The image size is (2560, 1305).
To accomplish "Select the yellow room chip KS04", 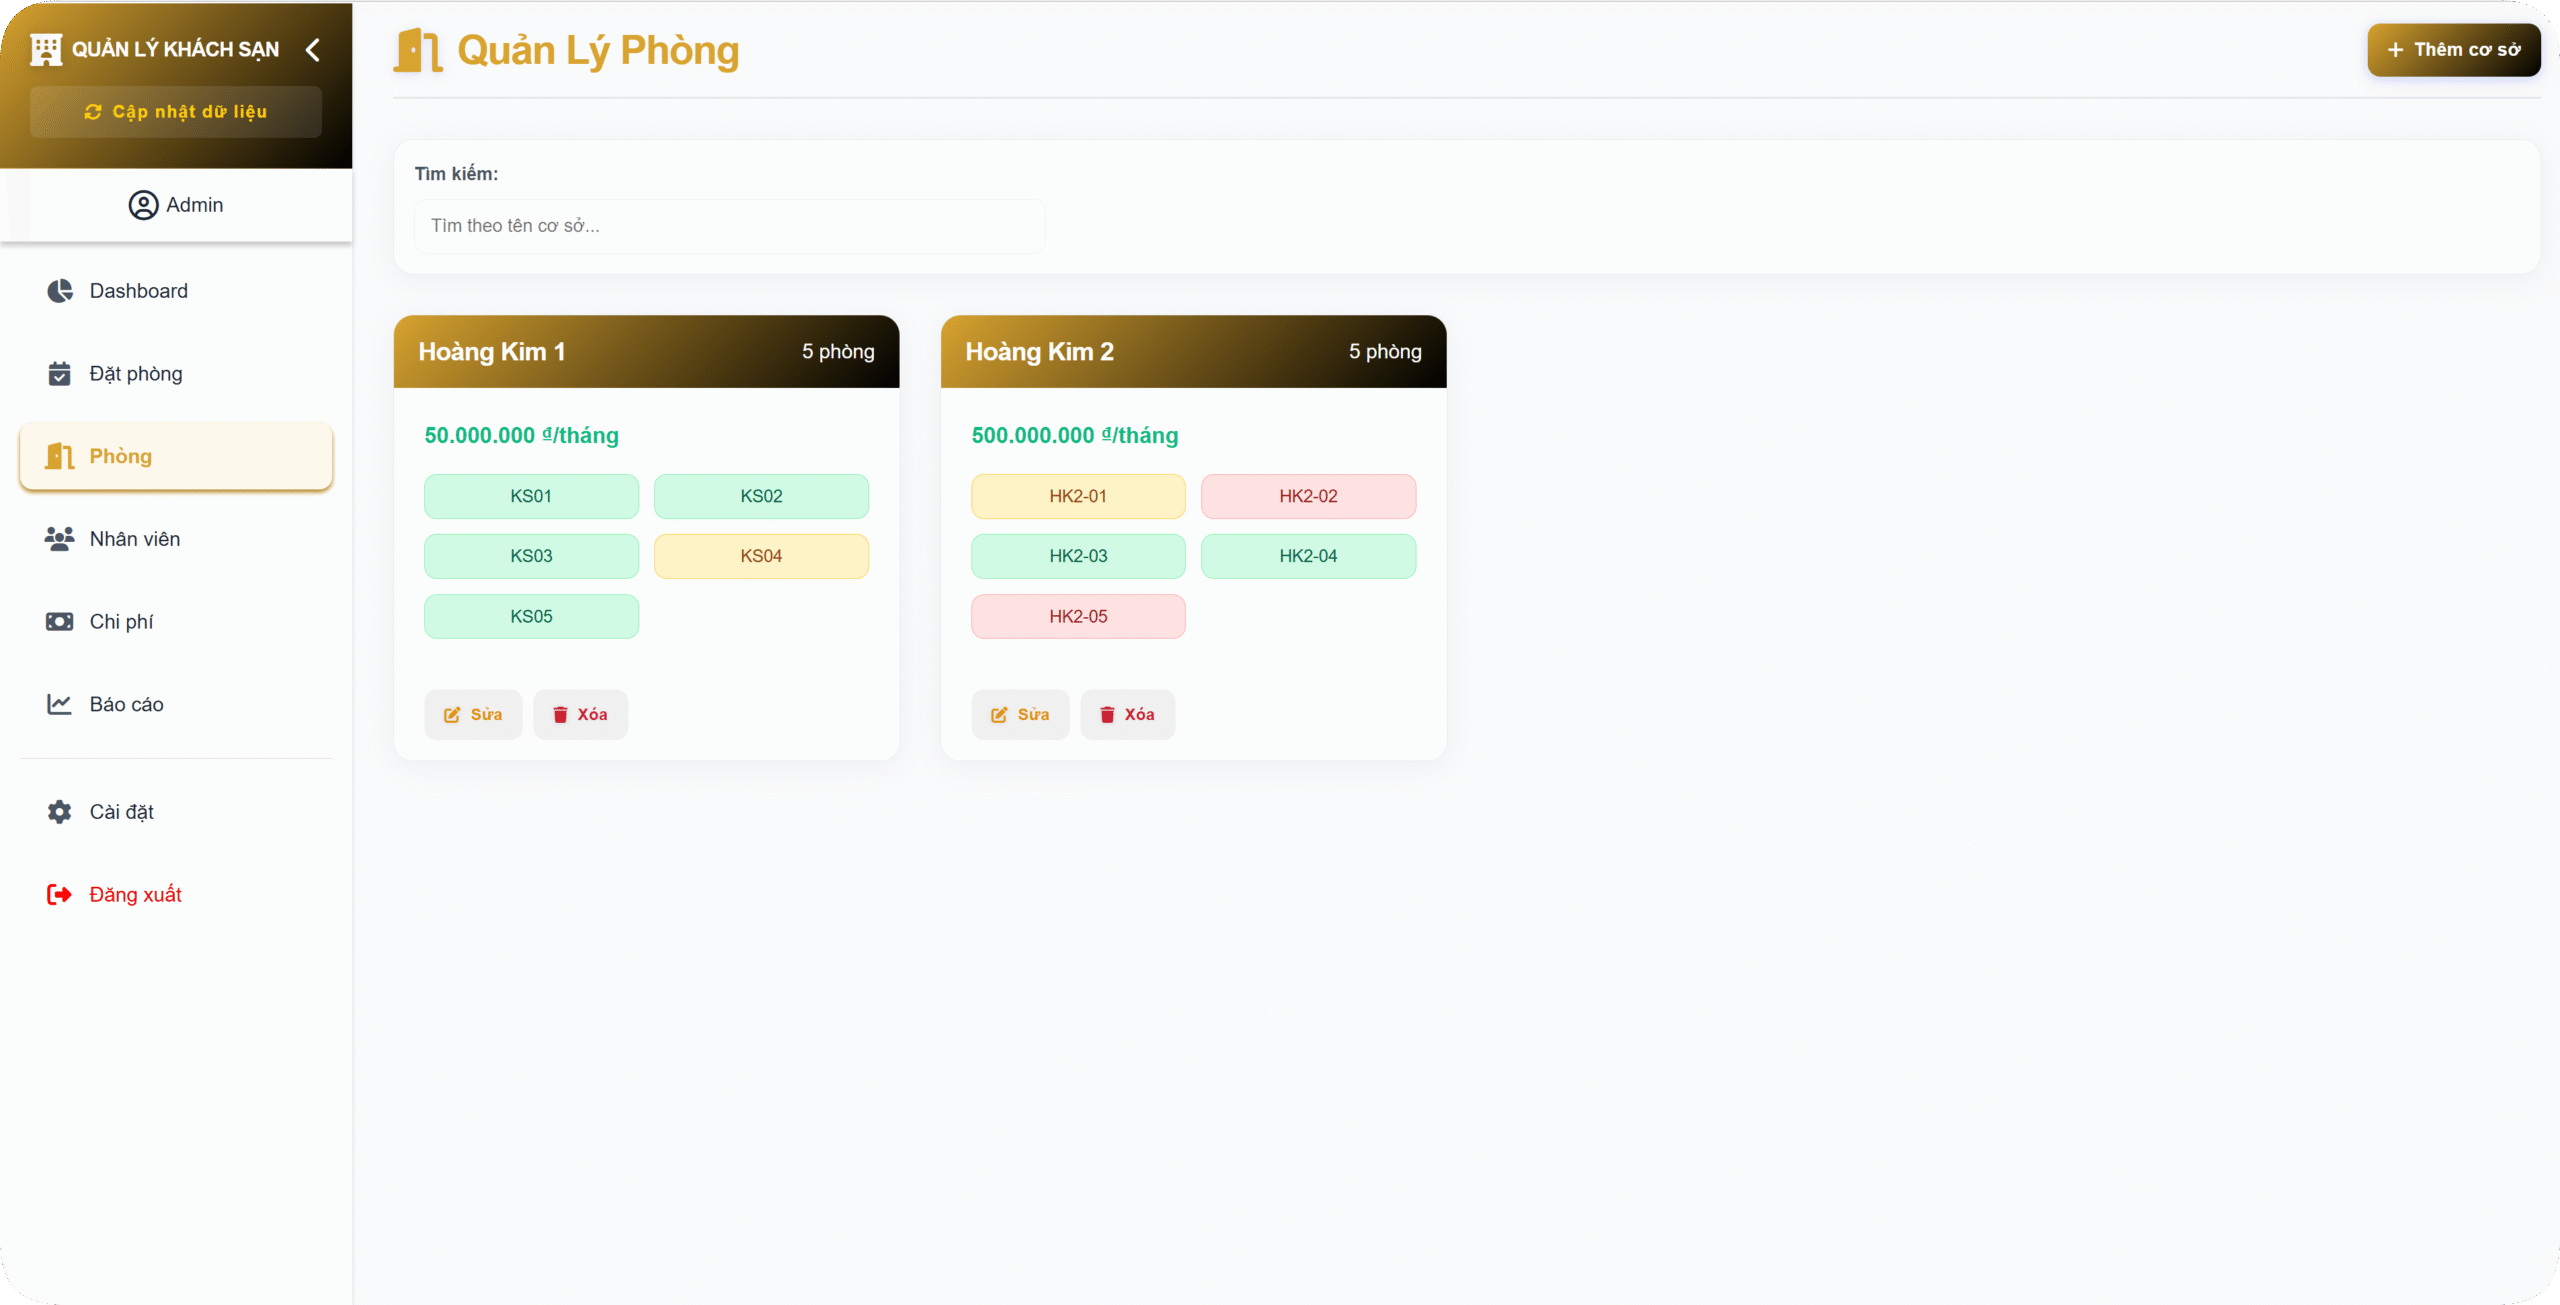I will 761,556.
